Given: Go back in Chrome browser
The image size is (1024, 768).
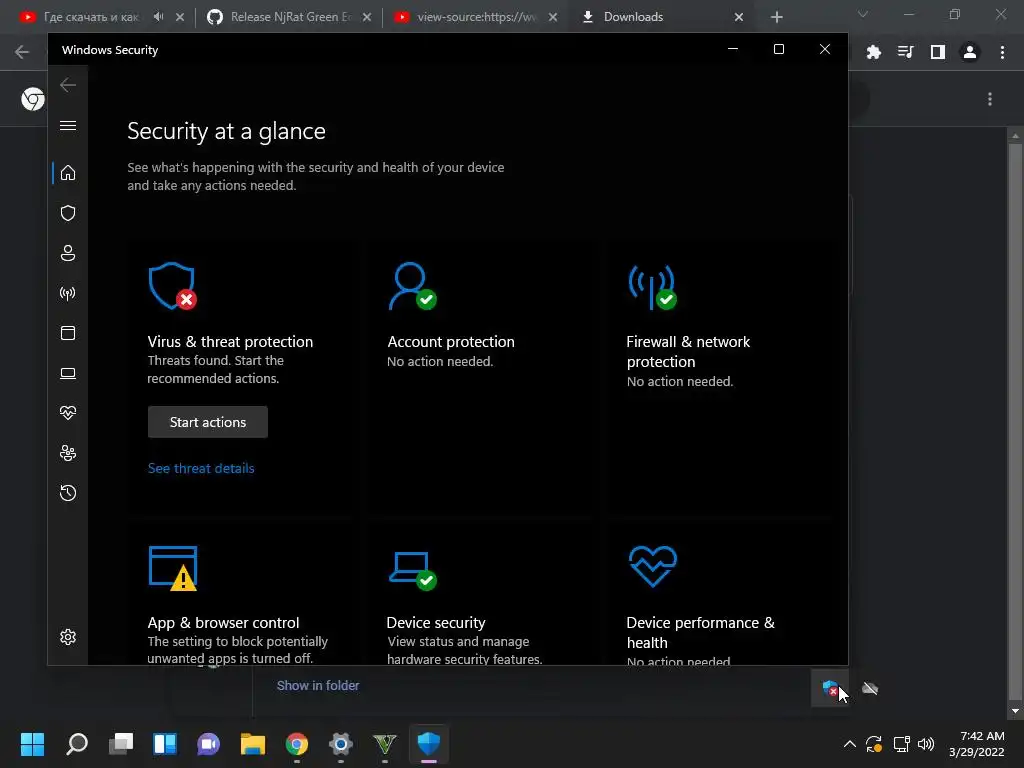Looking at the screenshot, I should tap(22, 52).
